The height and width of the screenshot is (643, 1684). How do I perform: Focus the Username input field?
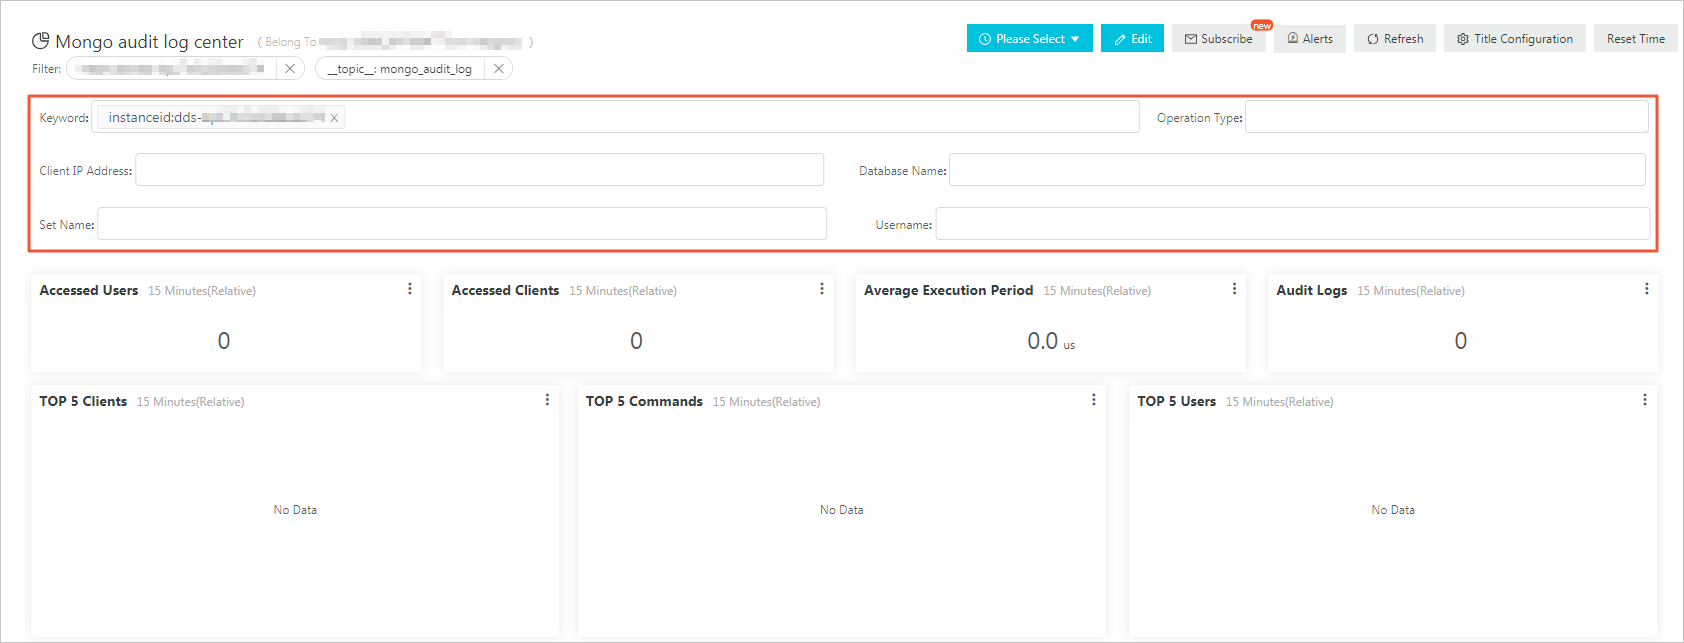[1292, 224]
